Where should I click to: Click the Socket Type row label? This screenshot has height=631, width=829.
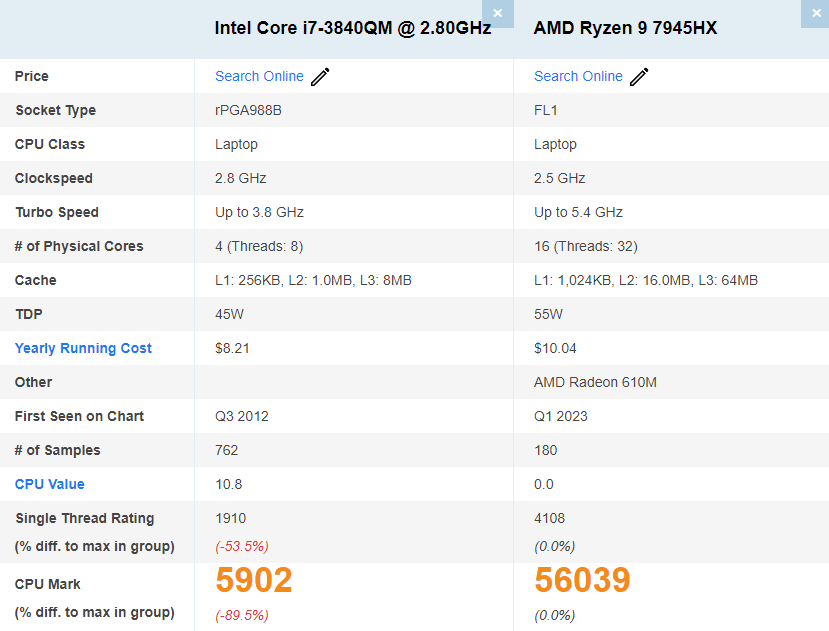(56, 110)
